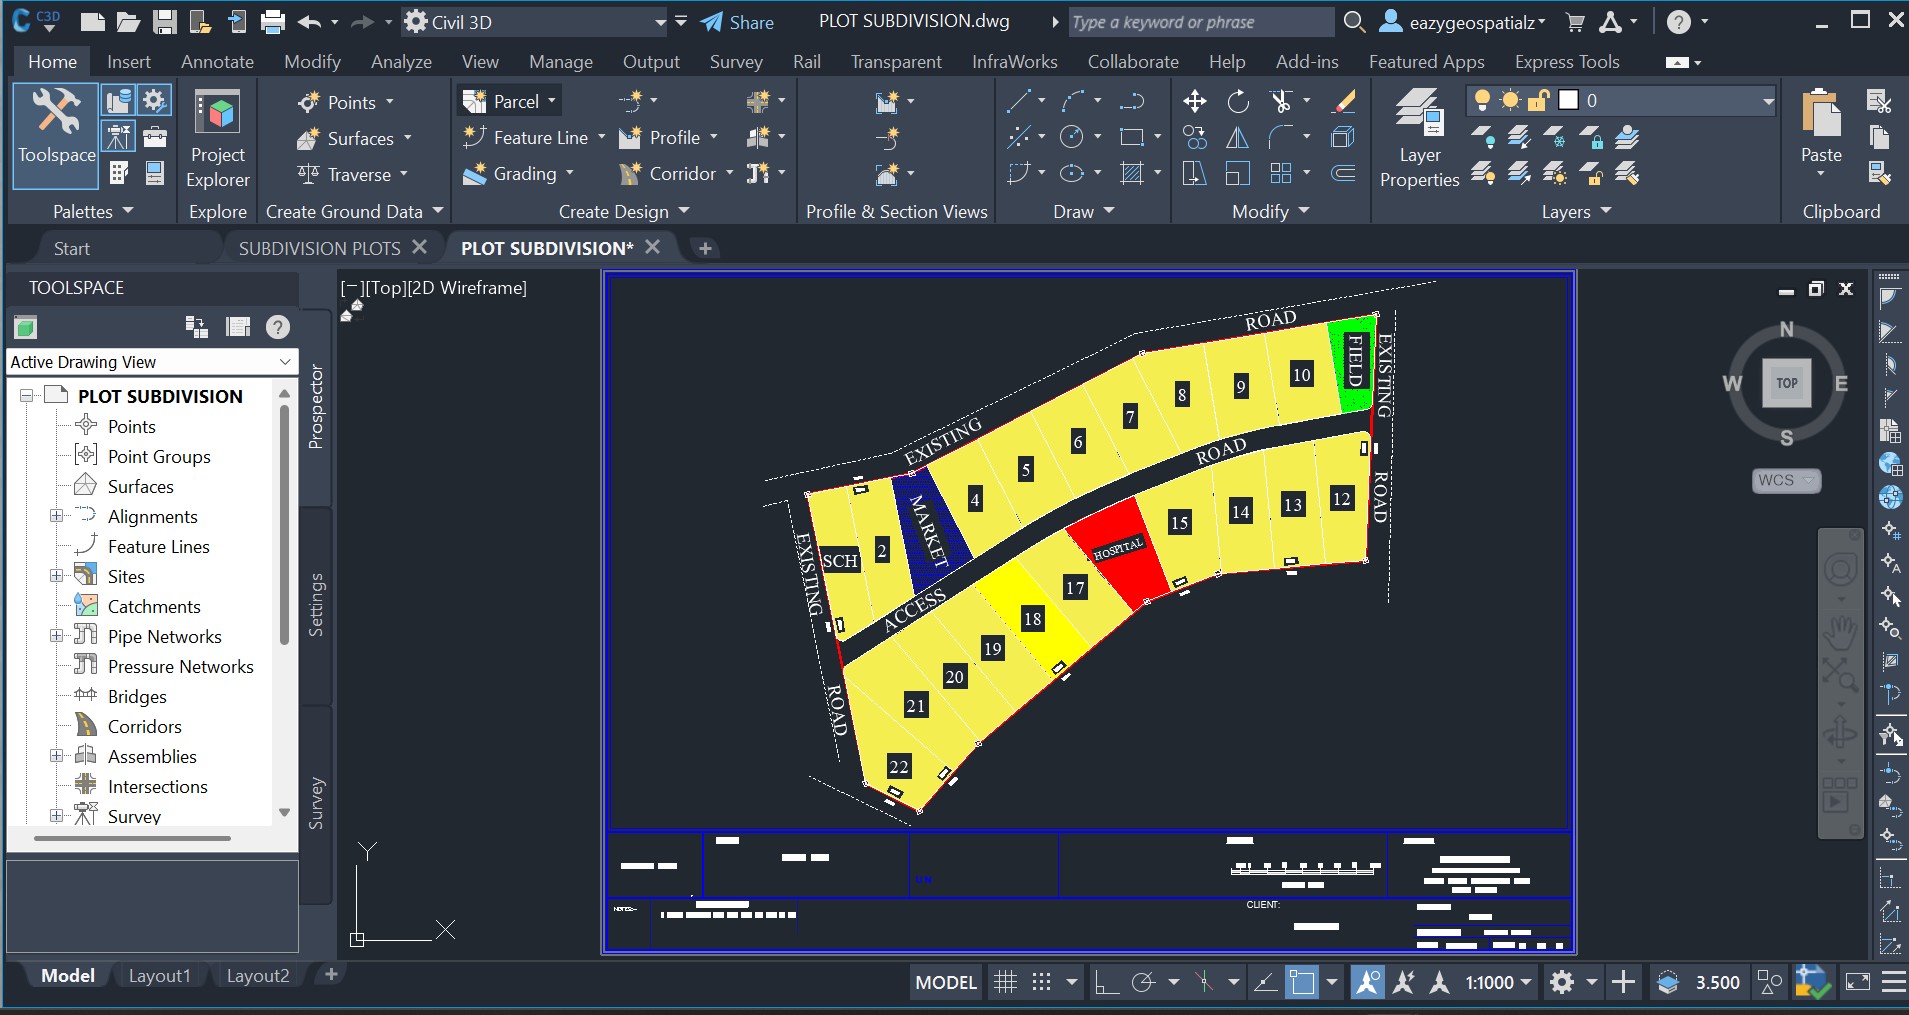Select the Mirror tool in Modify panel
The width and height of the screenshot is (1909, 1015).
[x=1238, y=138]
